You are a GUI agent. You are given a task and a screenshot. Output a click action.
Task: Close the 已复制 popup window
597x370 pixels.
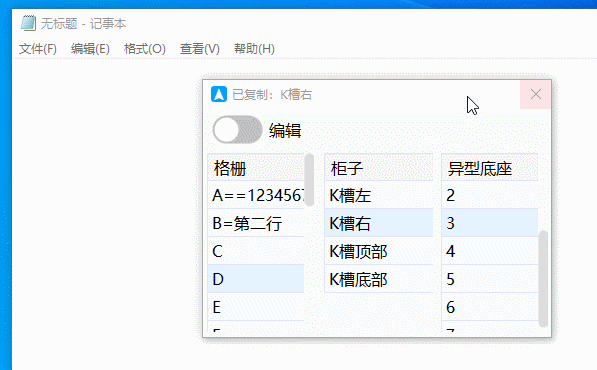536,94
